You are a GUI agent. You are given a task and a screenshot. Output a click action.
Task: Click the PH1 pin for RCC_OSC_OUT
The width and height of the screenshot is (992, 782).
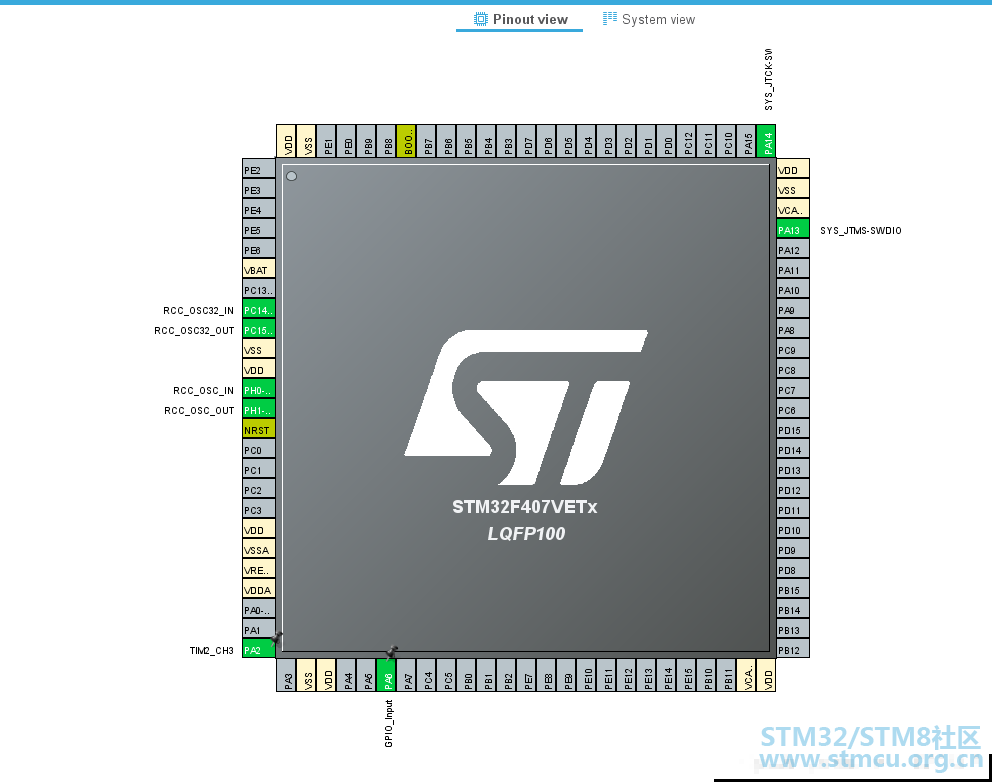point(259,410)
